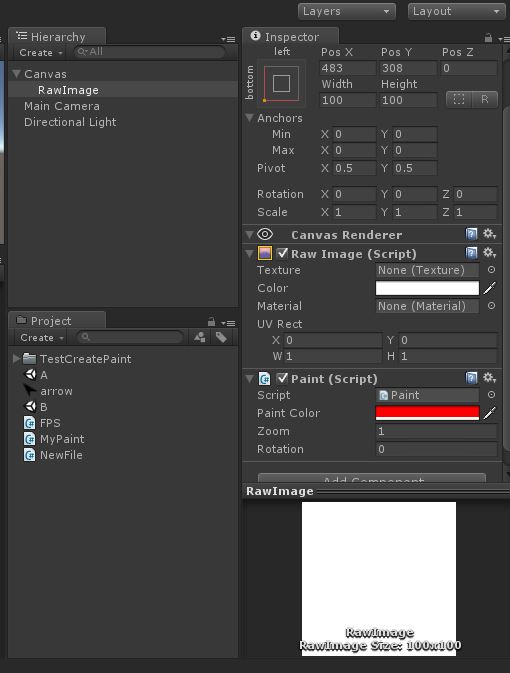Select the arrow texture asset
Screen dimensions: 510x673
click(48, 391)
